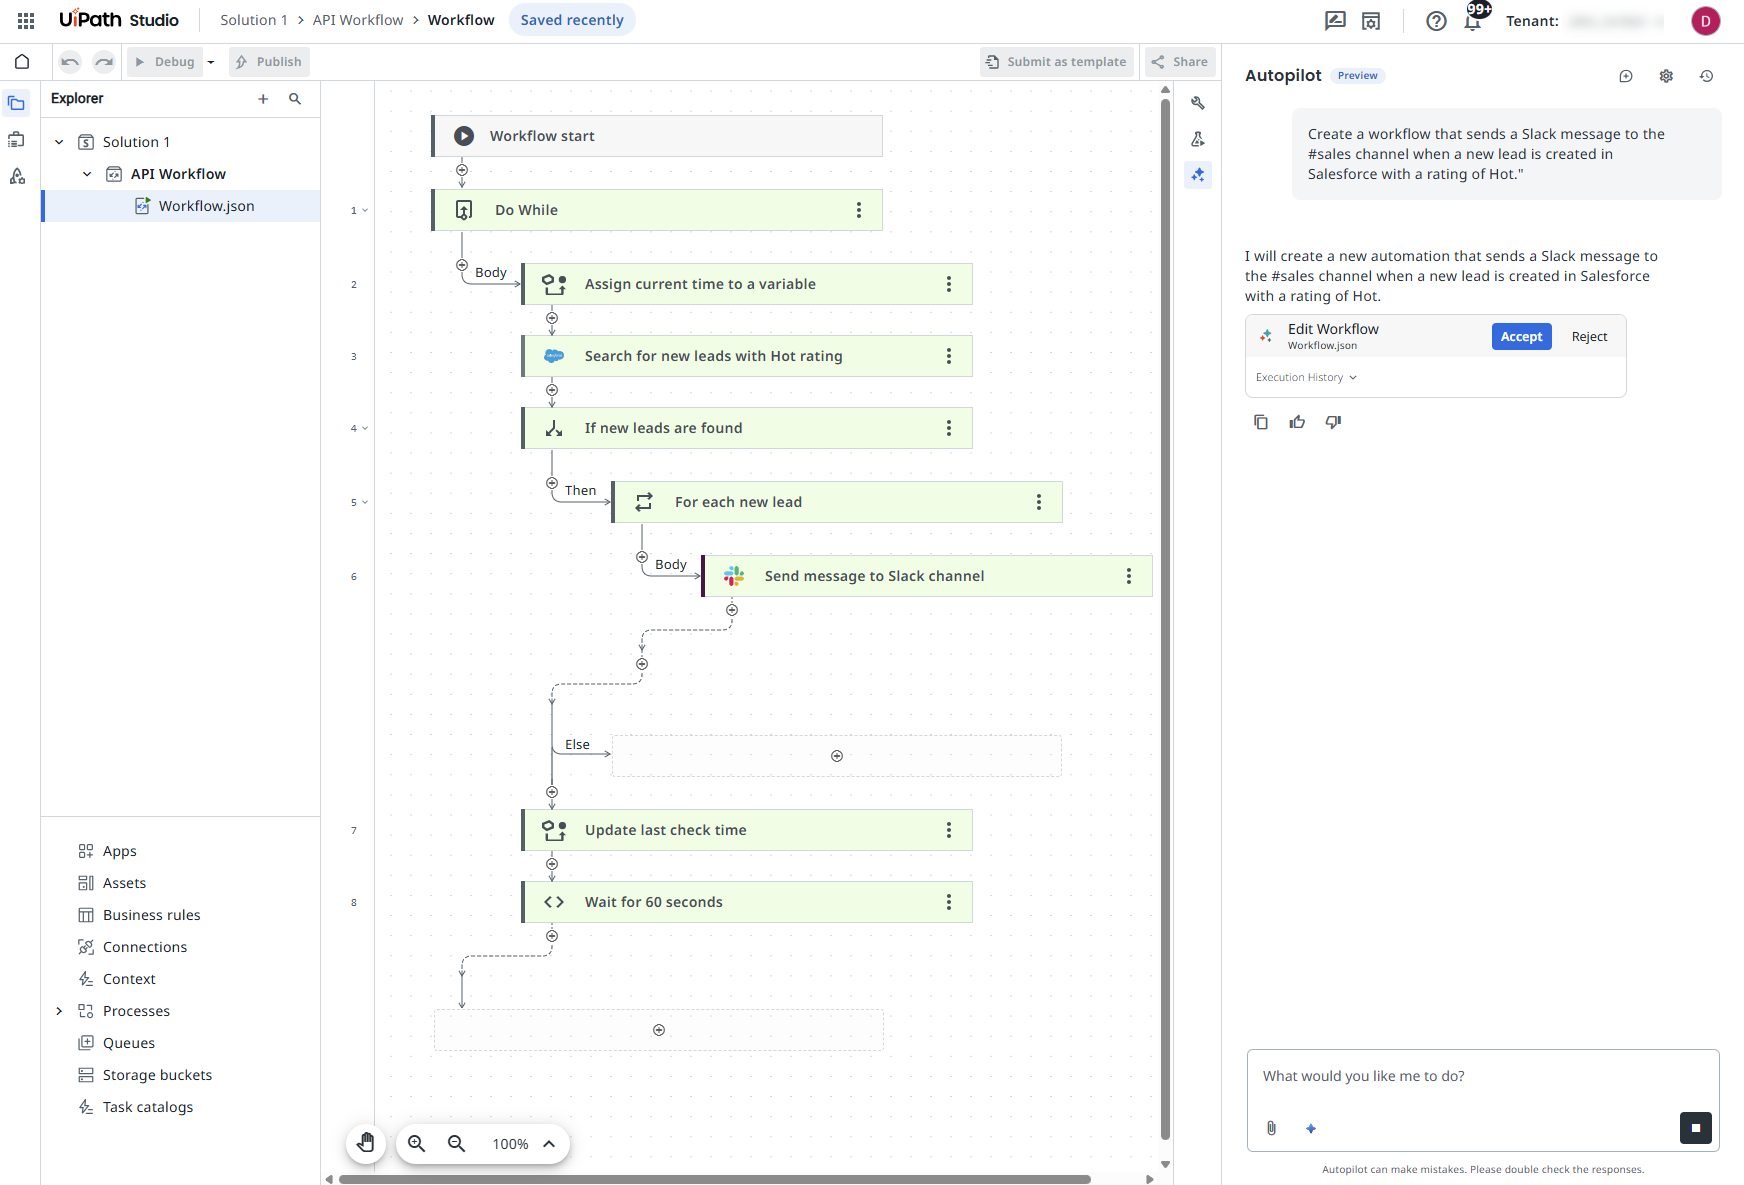Reject the Edit Workflow suggestion

(x=1589, y=337)
